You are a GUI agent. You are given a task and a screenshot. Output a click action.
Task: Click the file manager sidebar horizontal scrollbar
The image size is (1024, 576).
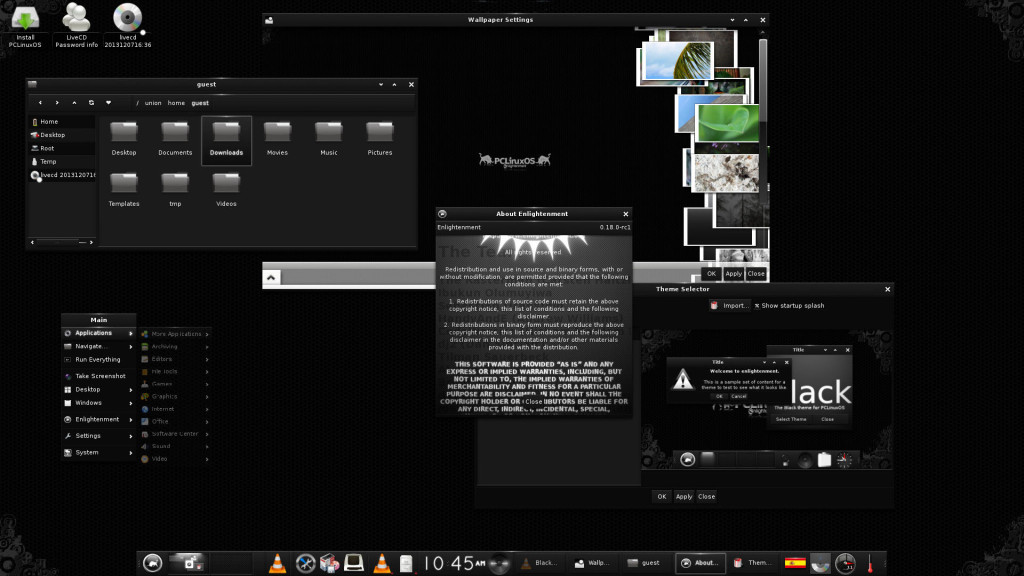(61, 242)
